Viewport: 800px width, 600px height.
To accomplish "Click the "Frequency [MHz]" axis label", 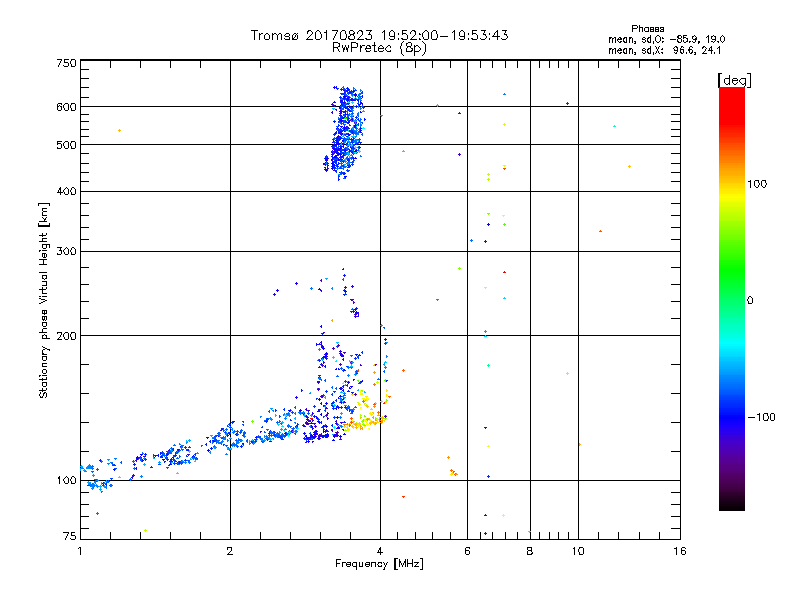I will click(379, 564).
